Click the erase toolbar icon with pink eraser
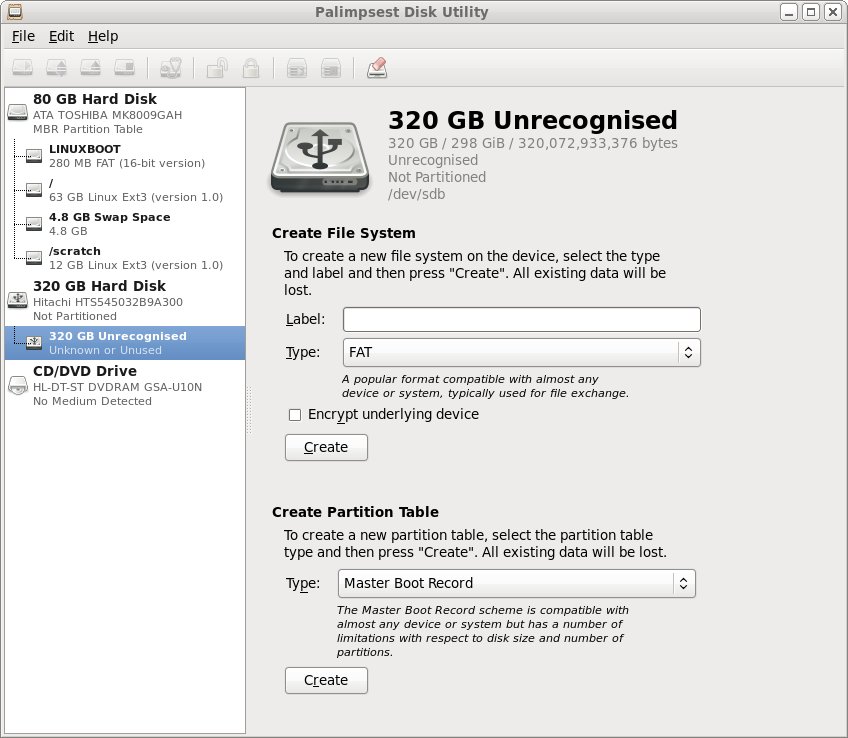The height and width of the screenshot is (738, 848). click(377, 68)
